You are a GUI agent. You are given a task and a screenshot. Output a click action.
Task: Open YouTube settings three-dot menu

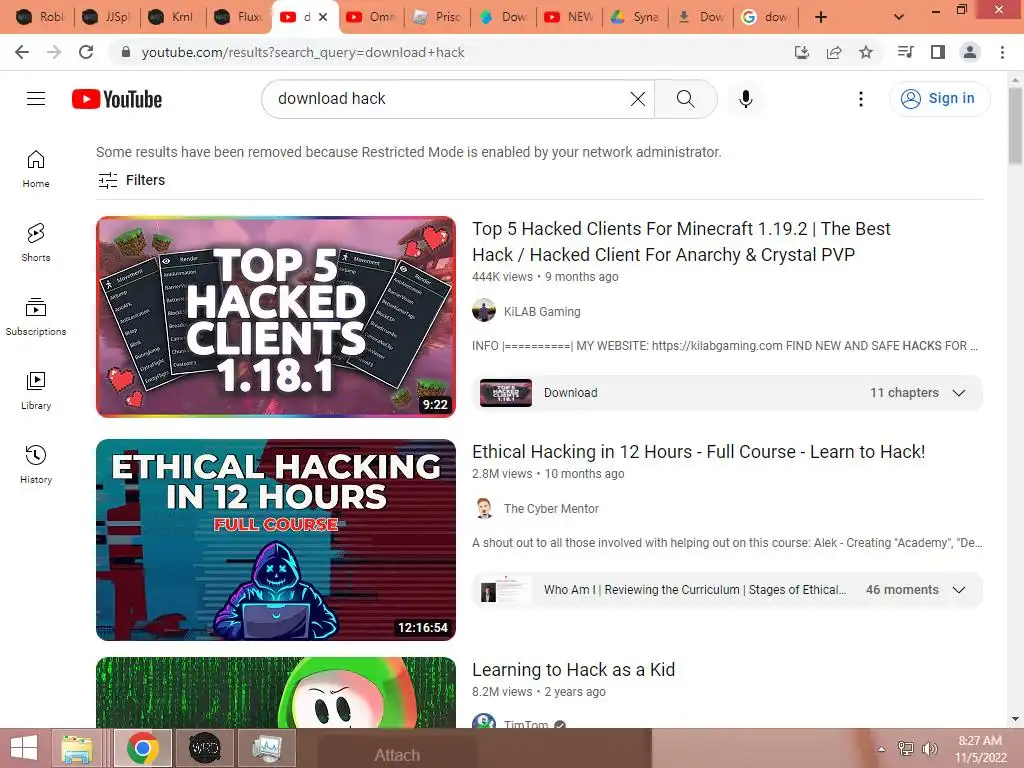tap(861, 99)
